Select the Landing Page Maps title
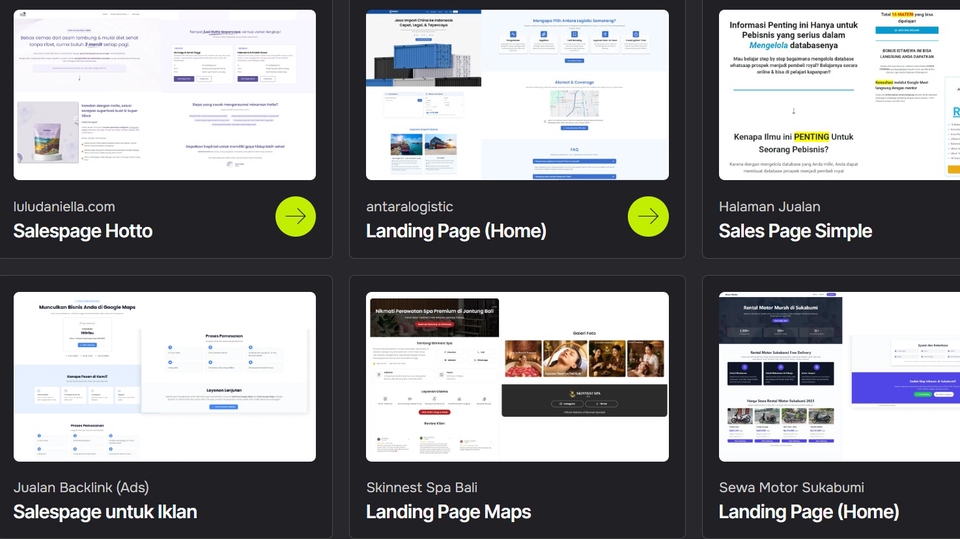The width and height of the screenshot is (960, 539). [448, 512]
